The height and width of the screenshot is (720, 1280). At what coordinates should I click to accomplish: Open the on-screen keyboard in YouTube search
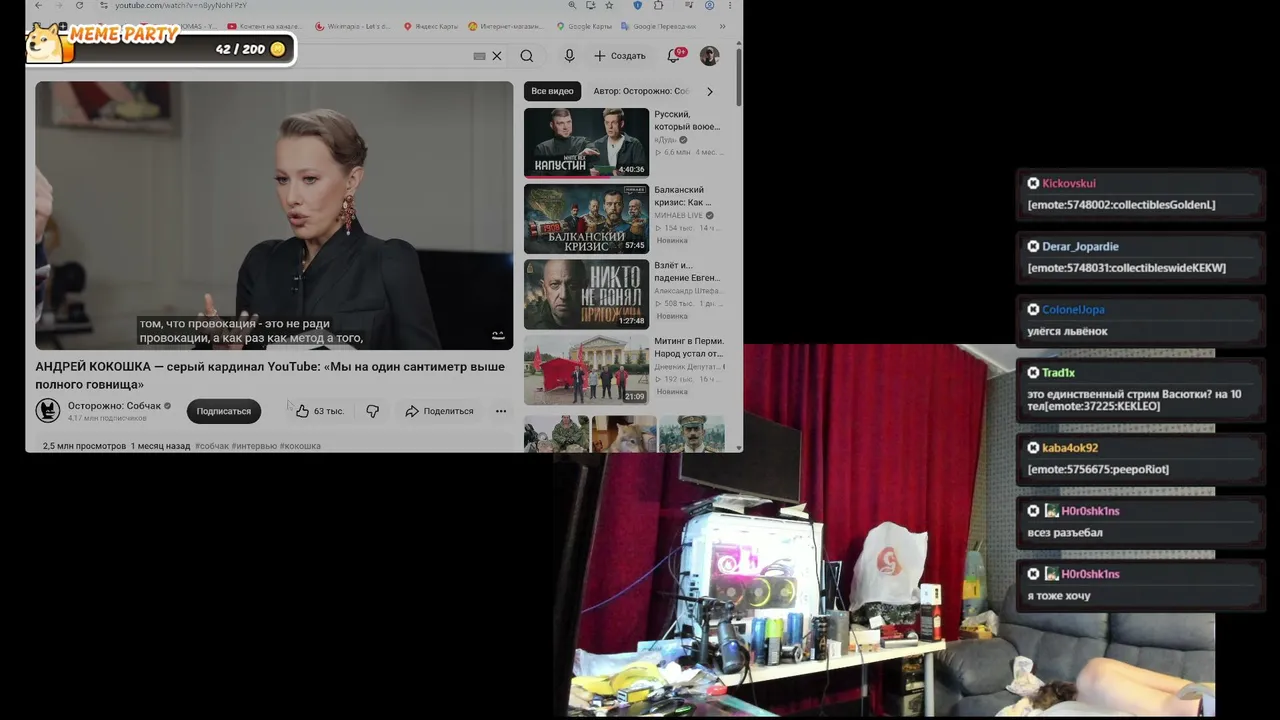(479, 56)
